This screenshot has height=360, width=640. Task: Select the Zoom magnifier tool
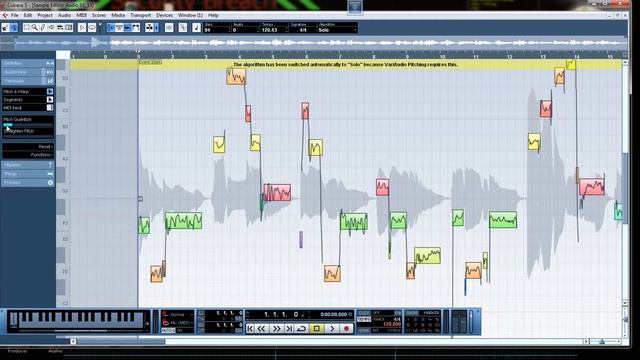click(x=35, y=28)
